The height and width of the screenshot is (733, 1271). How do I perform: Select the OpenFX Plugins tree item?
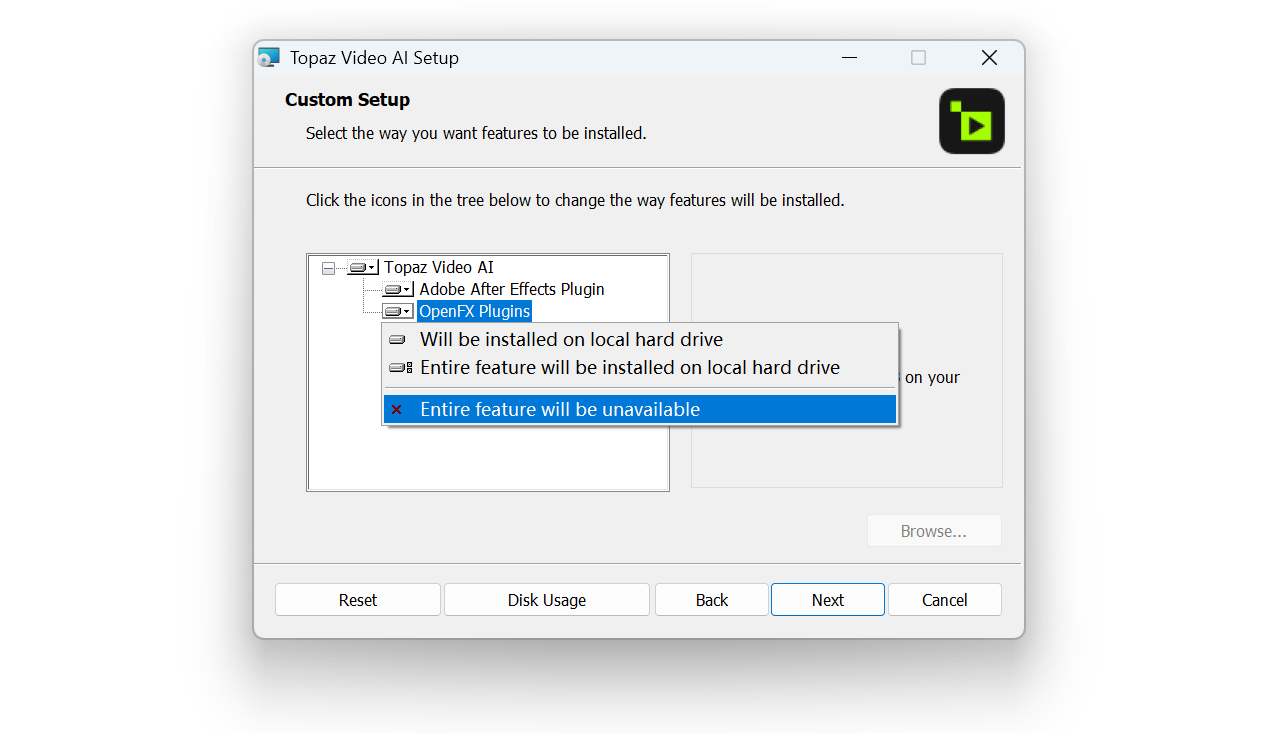coord(474,312)
